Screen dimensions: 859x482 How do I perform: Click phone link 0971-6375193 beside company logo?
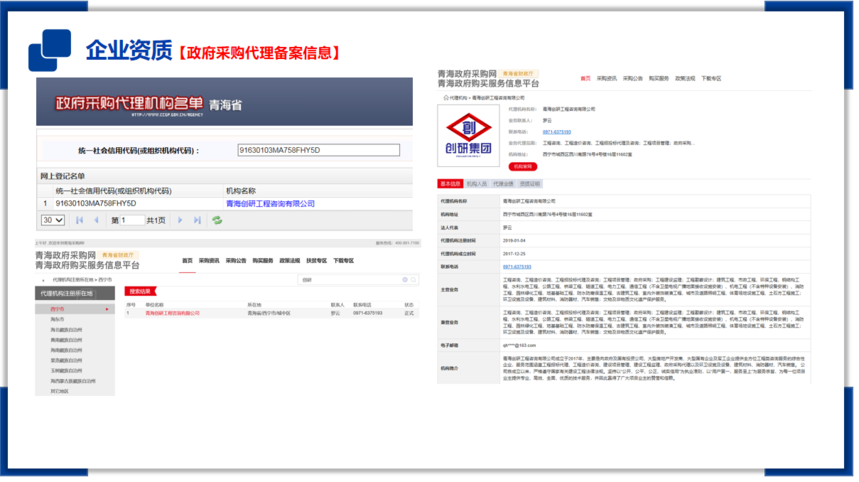(557, 132)
